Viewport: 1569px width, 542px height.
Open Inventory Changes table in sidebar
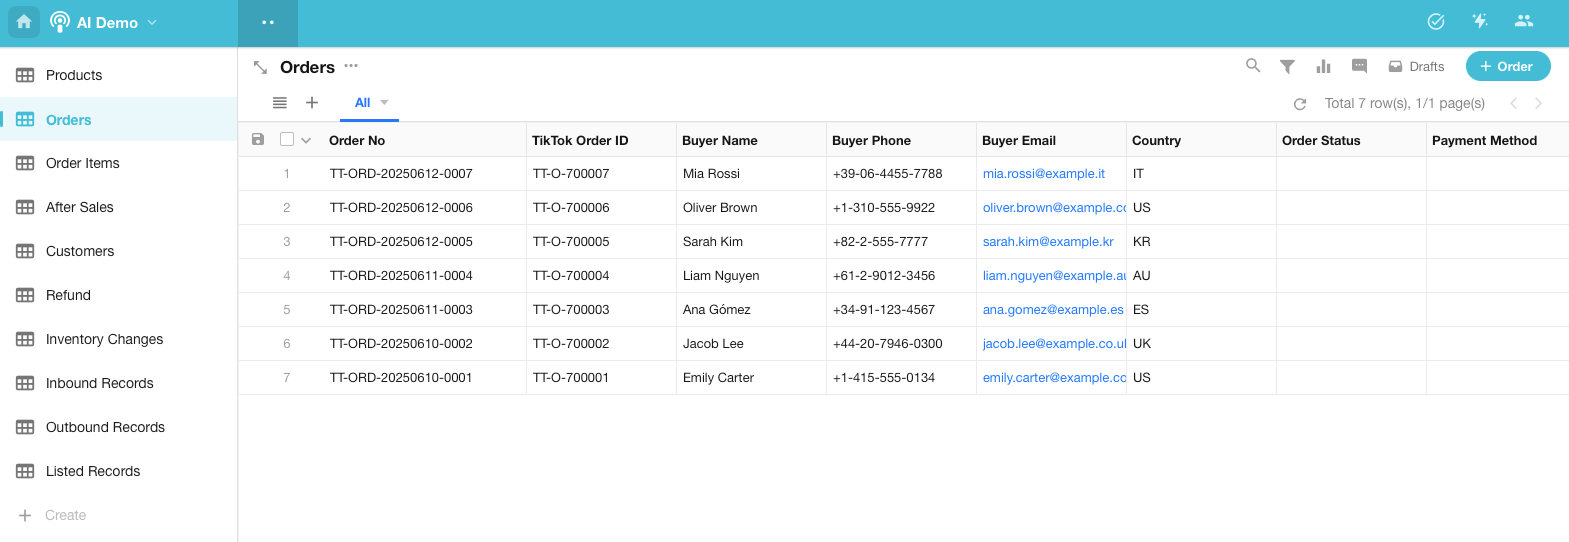(104, 339)
